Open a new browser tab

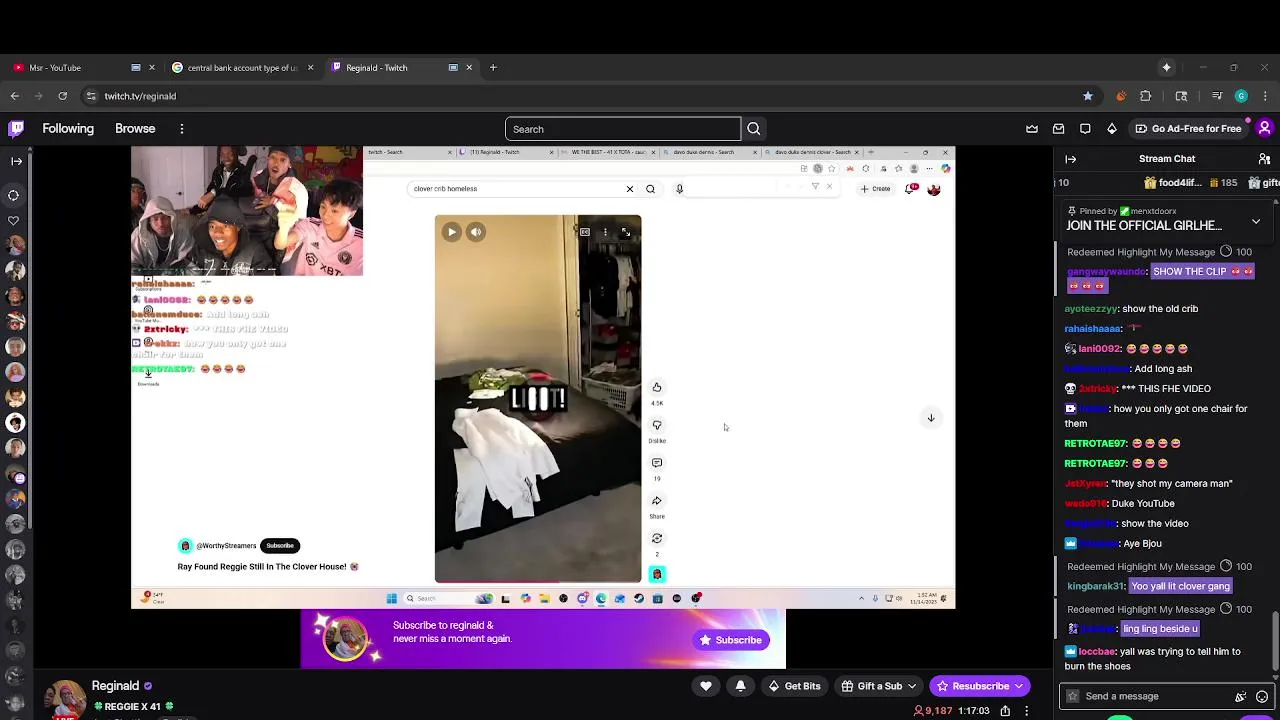[x=493, y=68]
